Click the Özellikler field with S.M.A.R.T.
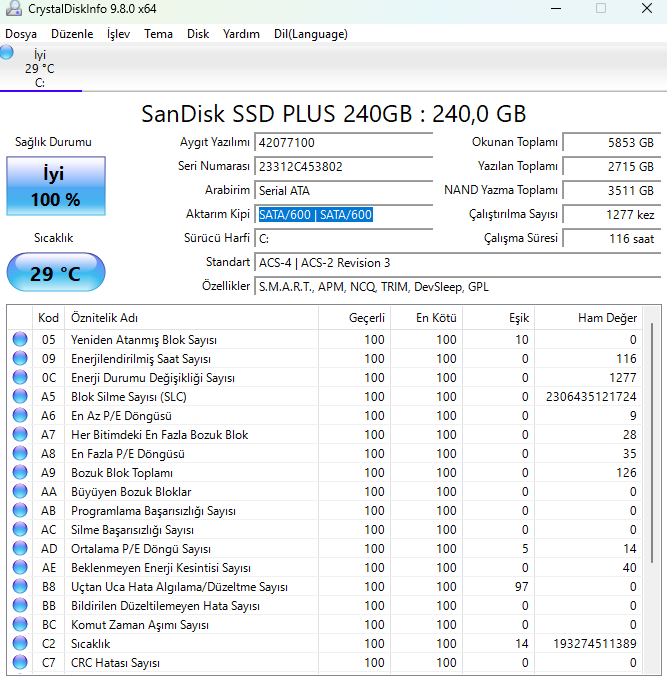This screenshot has width=667, height=682. 457,287
